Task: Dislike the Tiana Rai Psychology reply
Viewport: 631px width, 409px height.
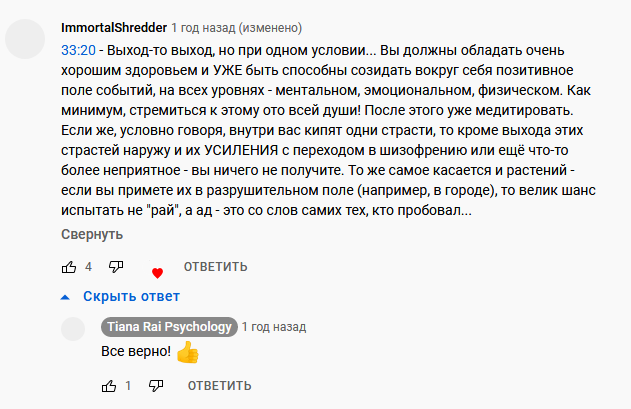Action: pos(156,386)
